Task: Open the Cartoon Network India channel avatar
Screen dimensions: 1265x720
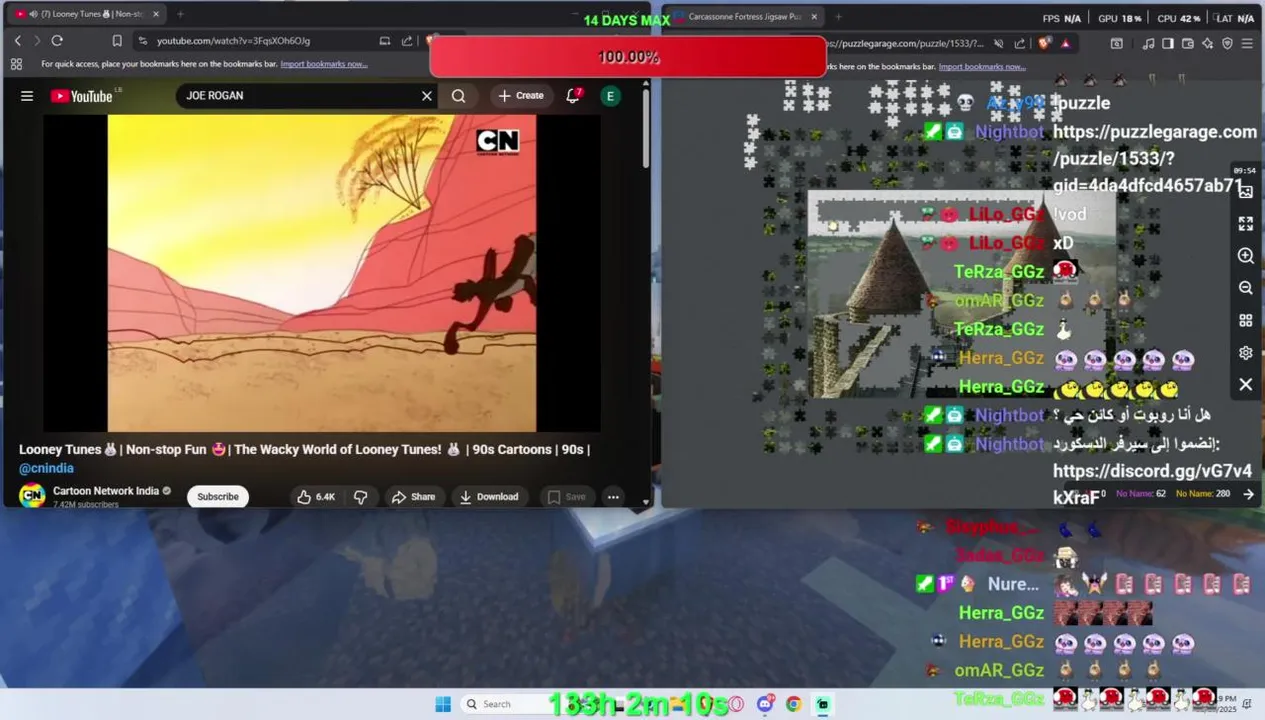Action: coord(32,496)
